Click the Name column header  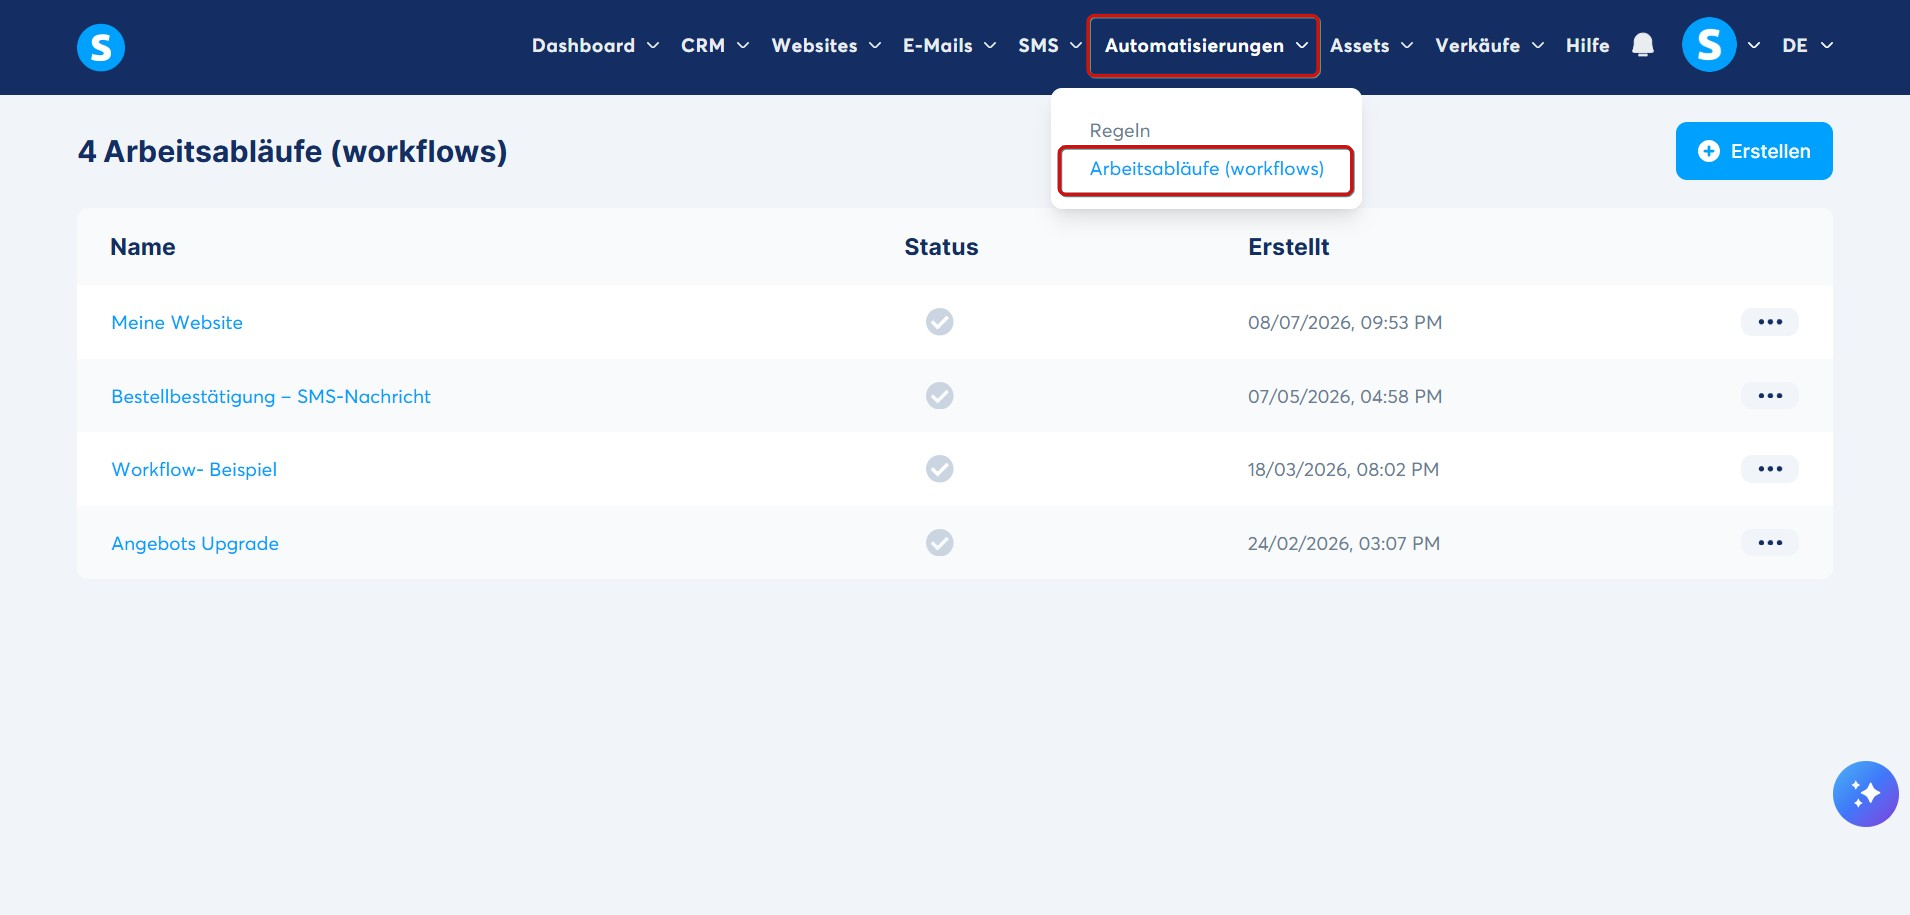click(143, 247)
